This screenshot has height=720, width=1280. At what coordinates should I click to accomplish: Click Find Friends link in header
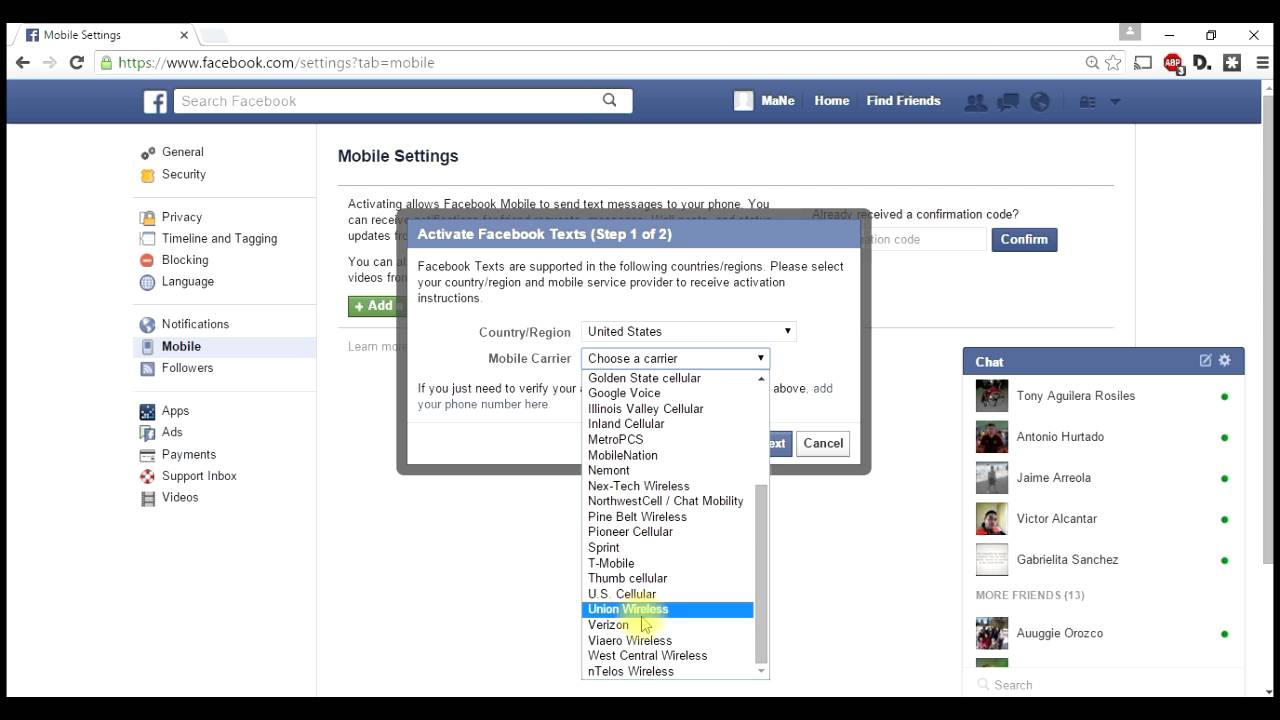coord(903,101)
